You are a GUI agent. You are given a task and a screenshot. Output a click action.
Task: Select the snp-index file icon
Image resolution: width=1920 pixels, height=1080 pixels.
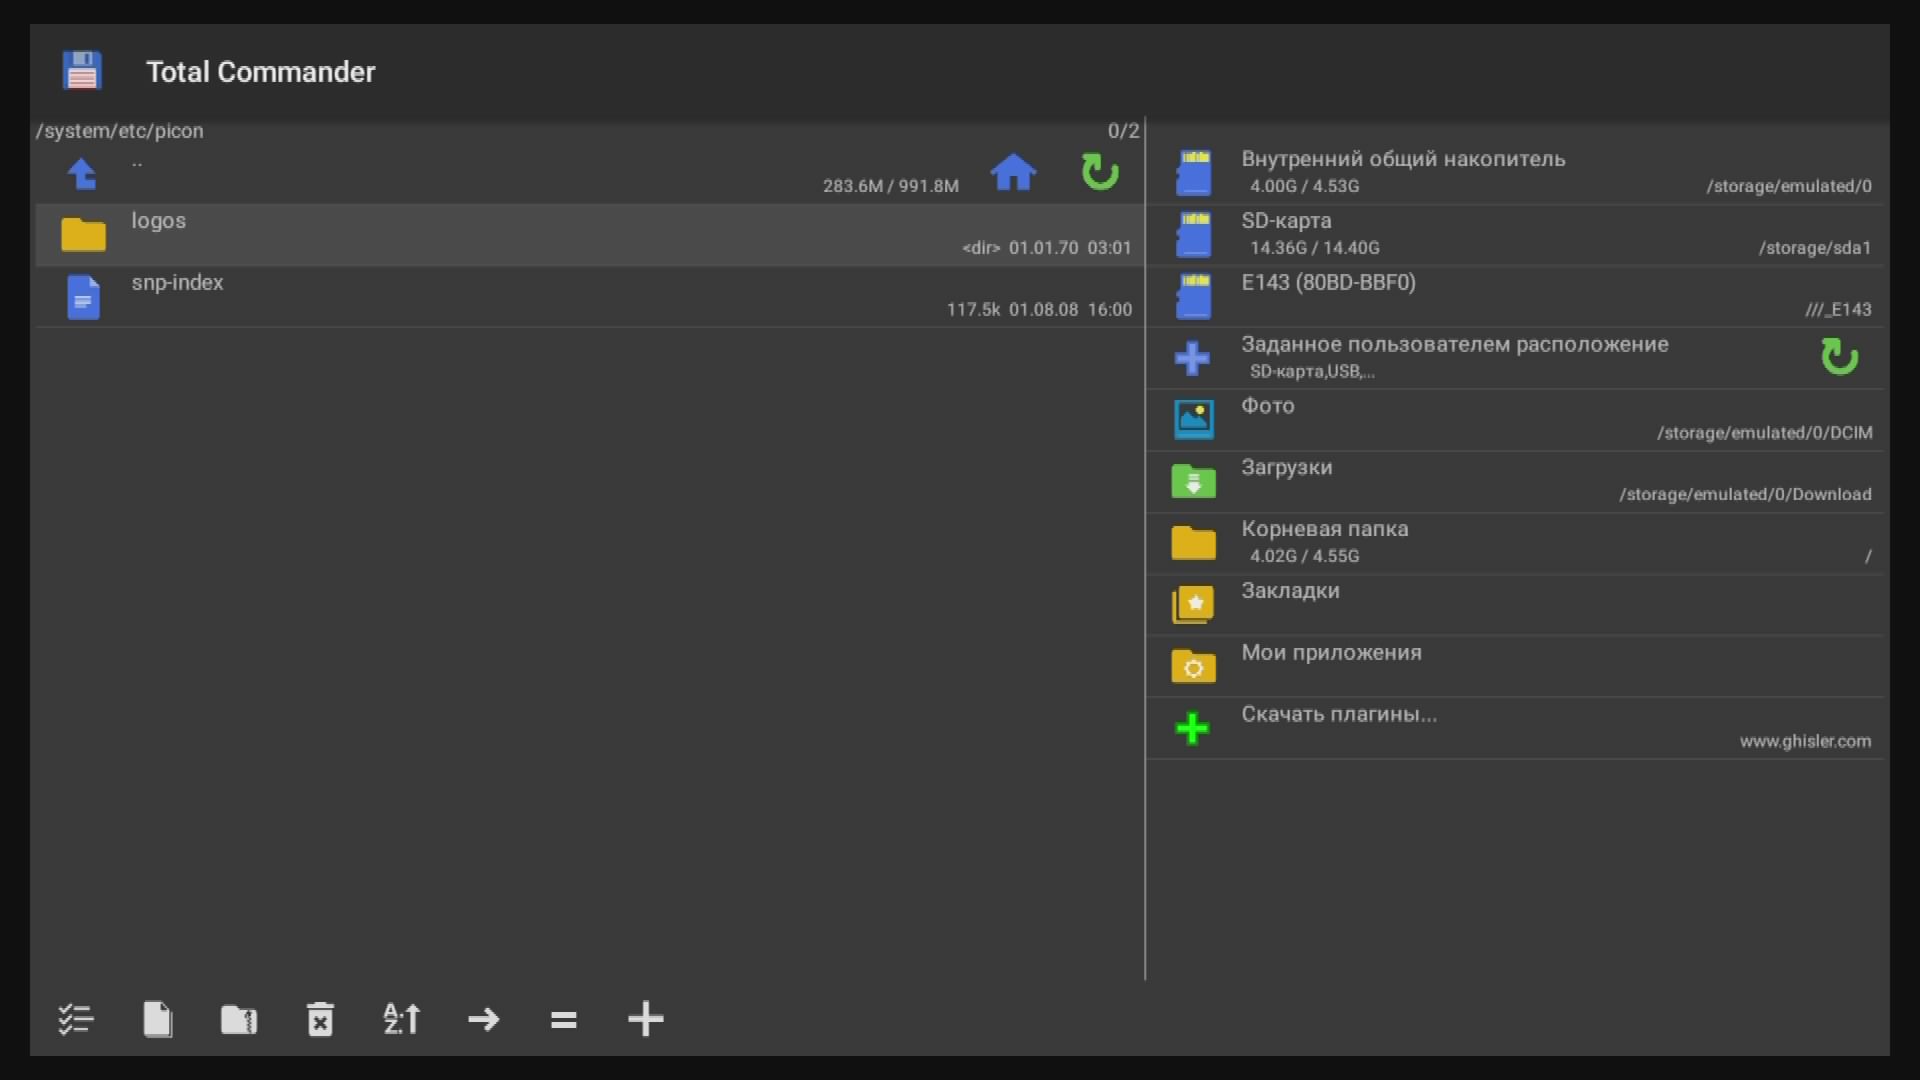point(83,297)
